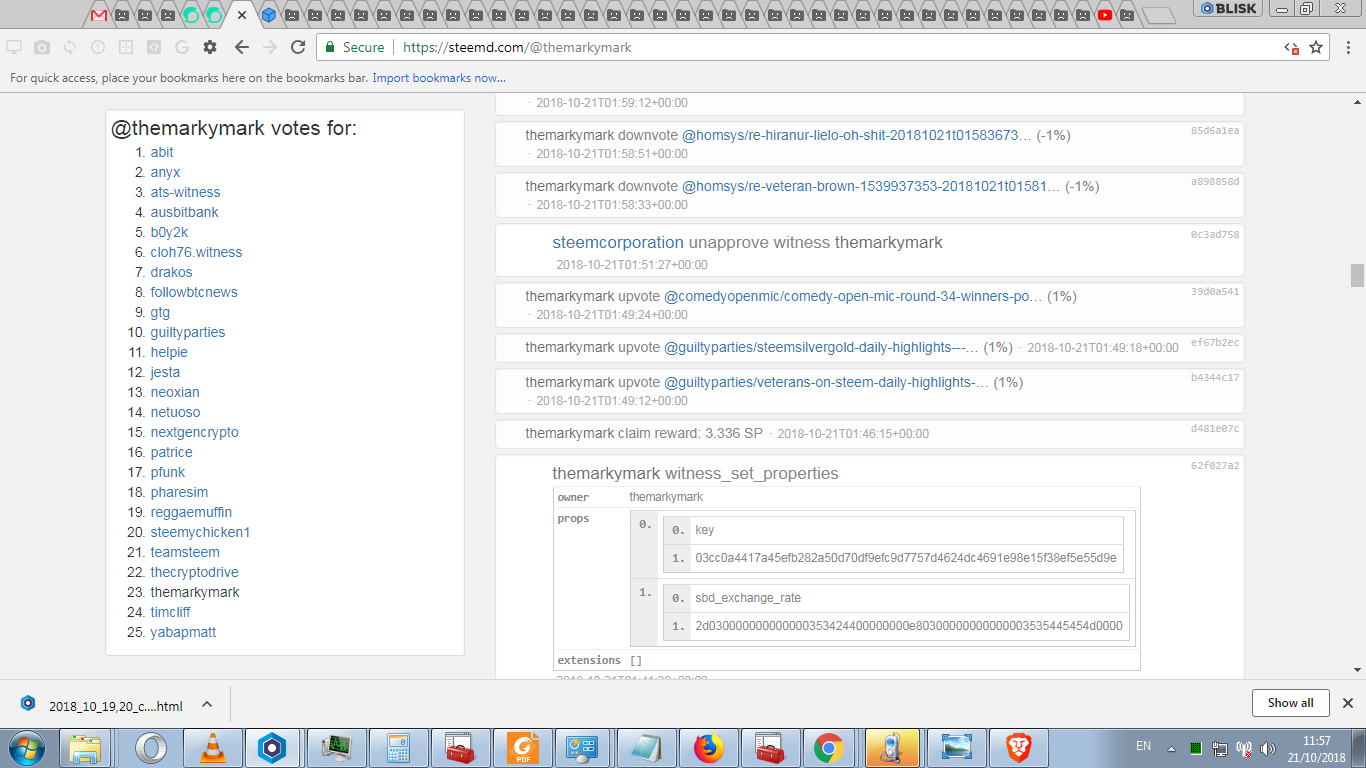Click the blocked content icon in address bar

click(1292, 47)
